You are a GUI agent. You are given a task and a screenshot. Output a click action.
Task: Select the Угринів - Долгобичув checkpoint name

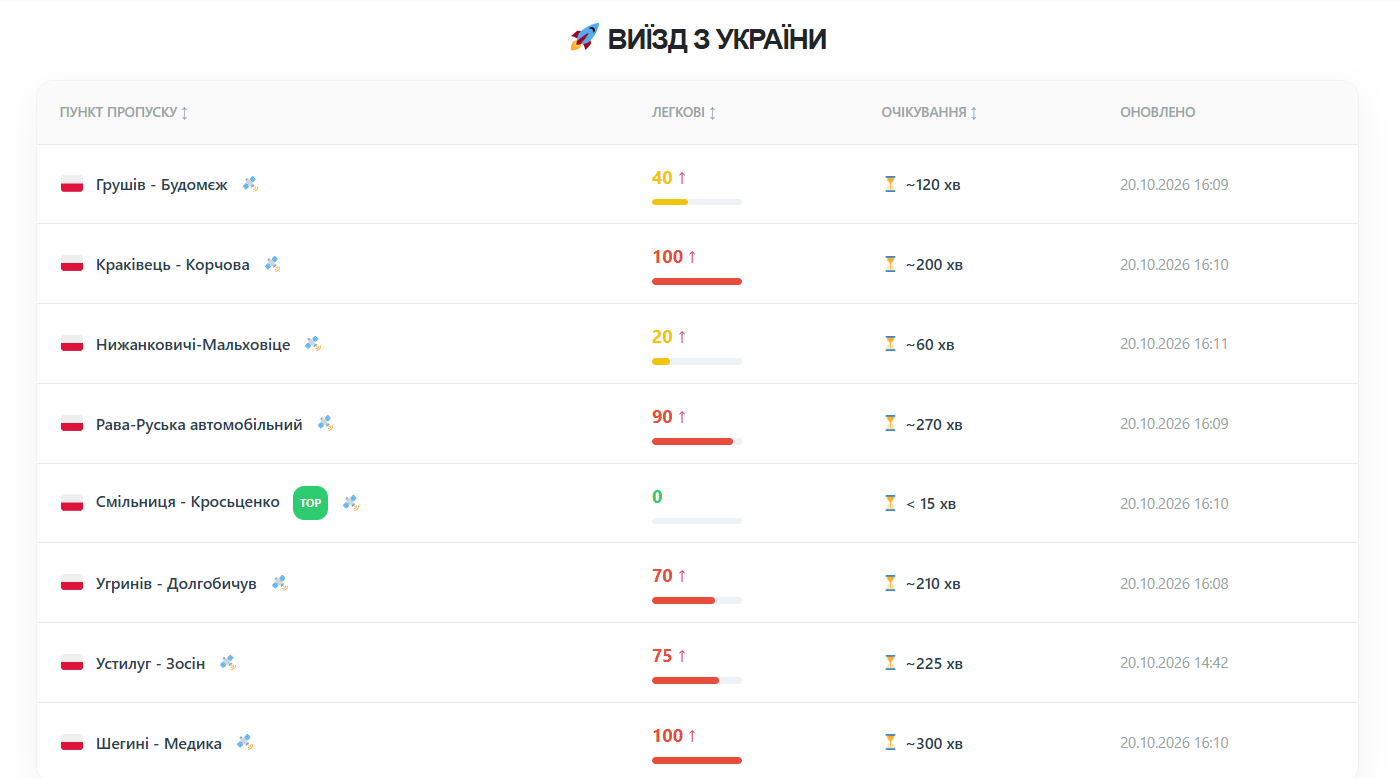[176, 584]
